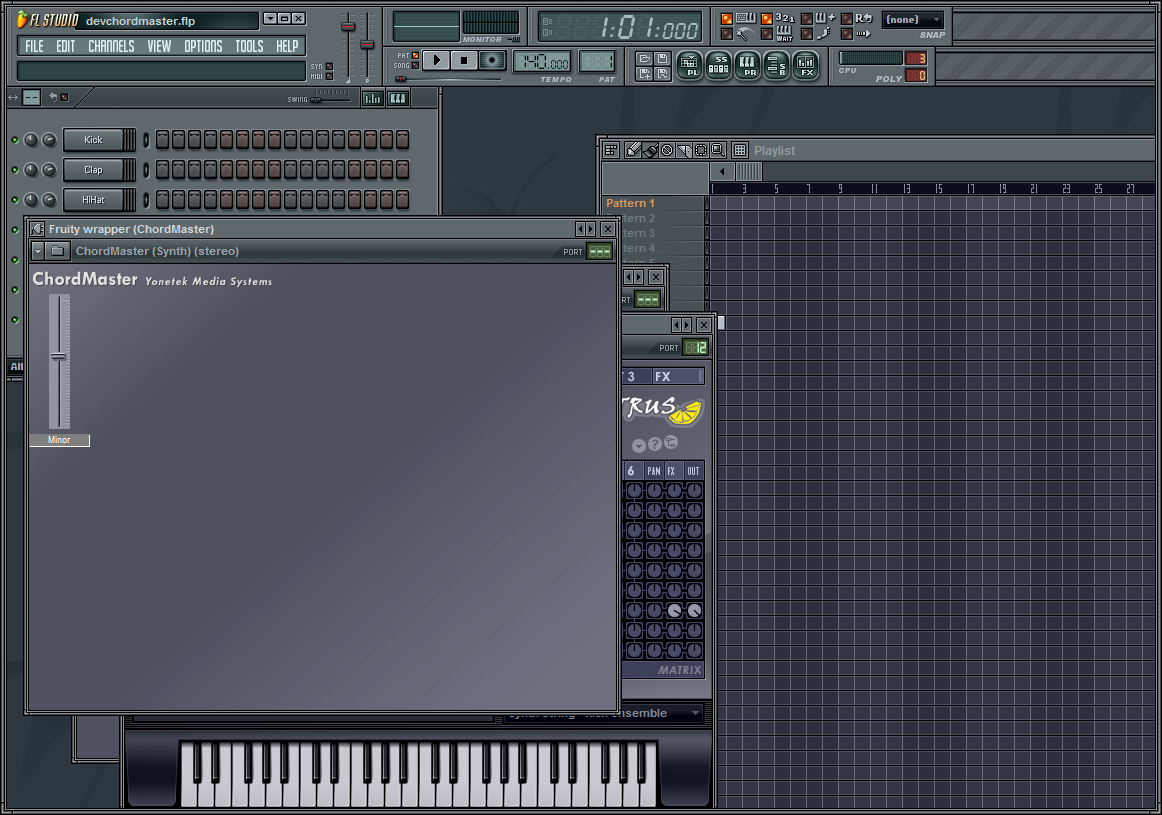The height and width of the screenshot is (815, 1162).
Task: Open the Playlist options menu icon
Action: (611, 150)
